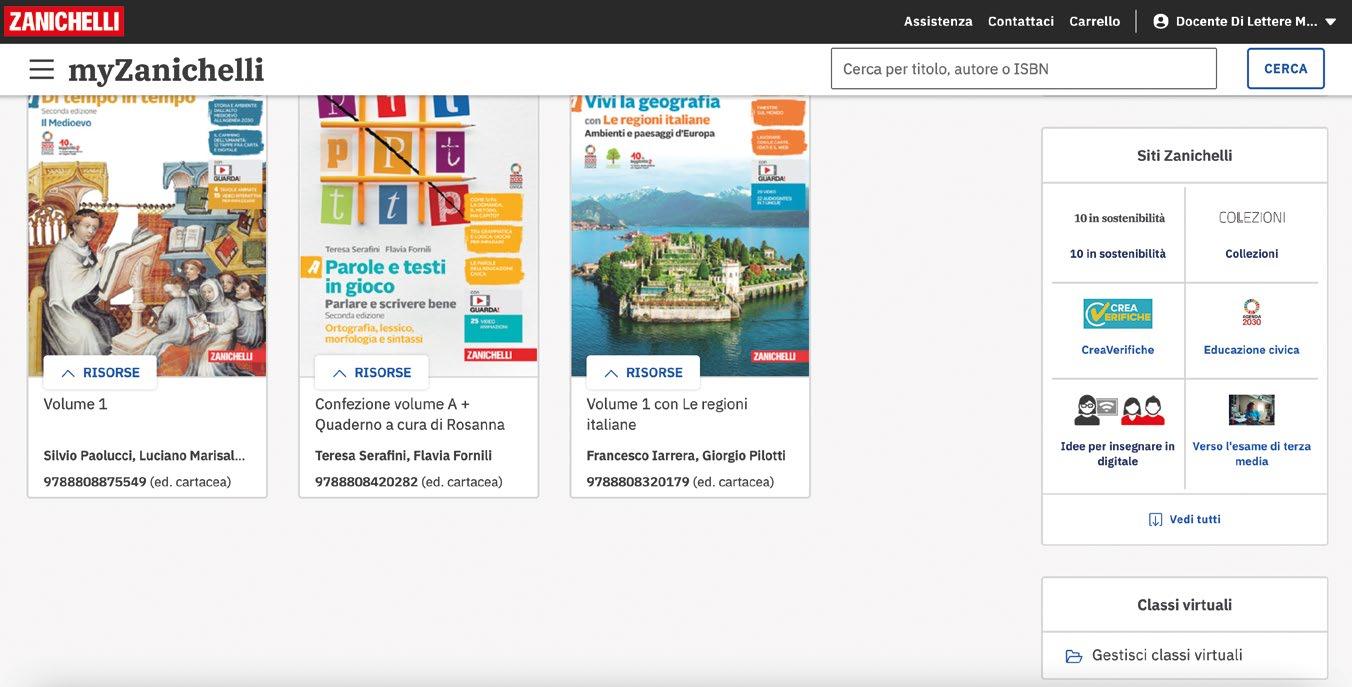Select Volume 1 con Le regioni italiane title
The image size is (1352, 687).
pos(667,414)
